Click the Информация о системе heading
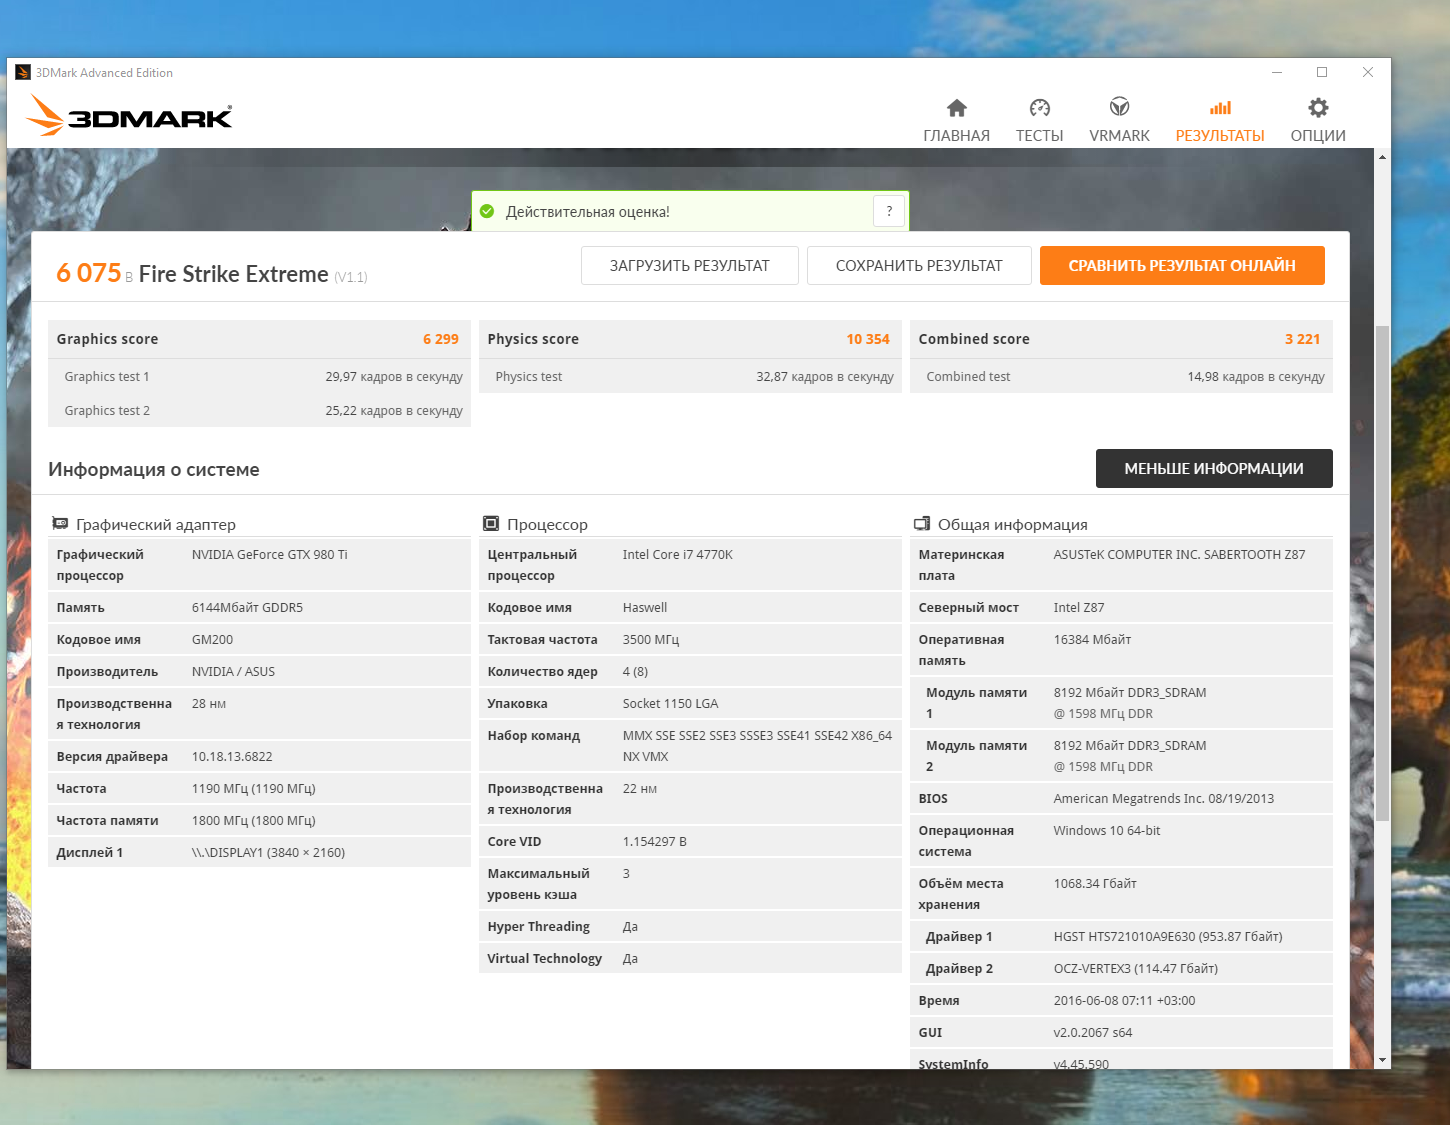This screenshot has width=1450, height=1125. tap(154, 469)
